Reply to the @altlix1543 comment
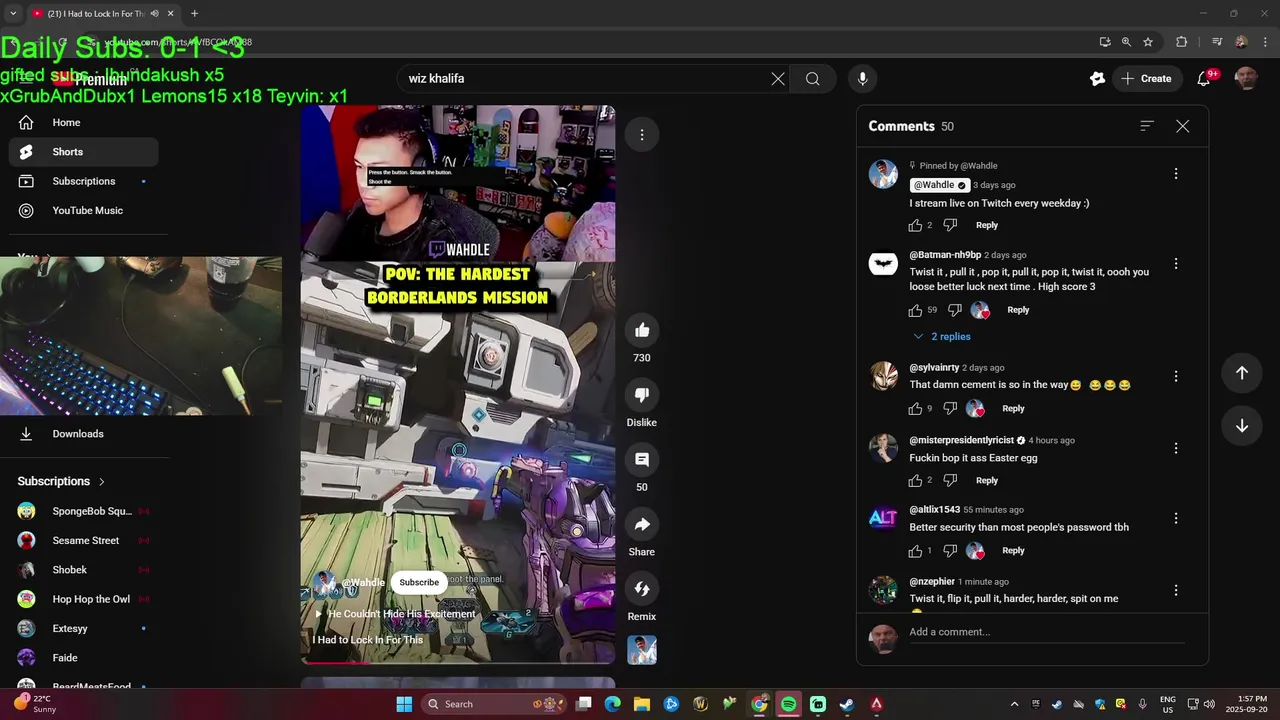The height and width of the screenshot is (720, 1280). (1013, 551)
